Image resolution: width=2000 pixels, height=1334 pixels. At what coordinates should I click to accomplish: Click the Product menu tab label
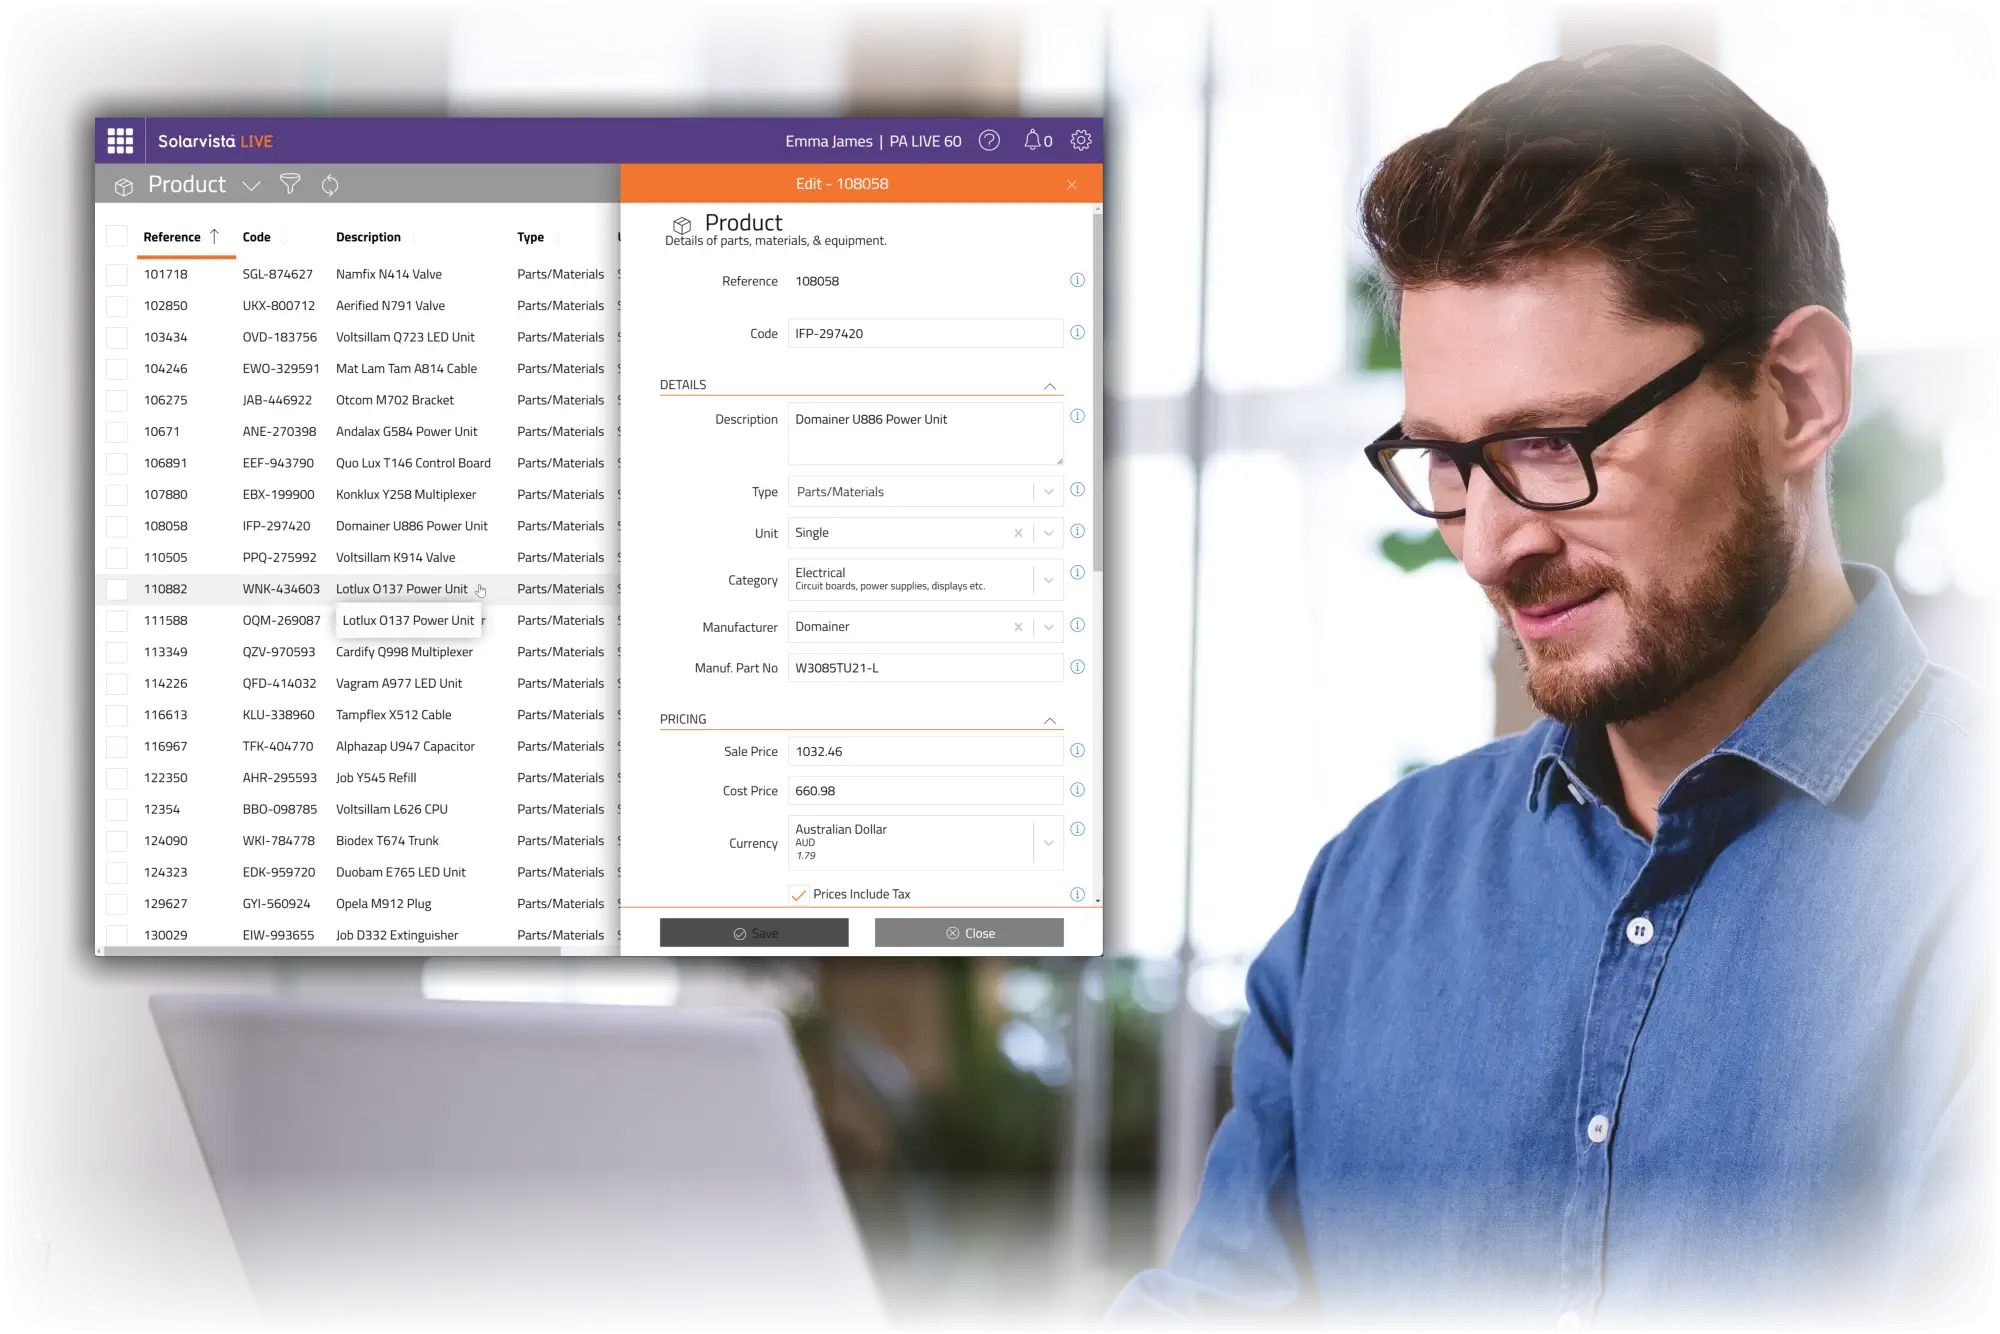[x=185, y=183]
